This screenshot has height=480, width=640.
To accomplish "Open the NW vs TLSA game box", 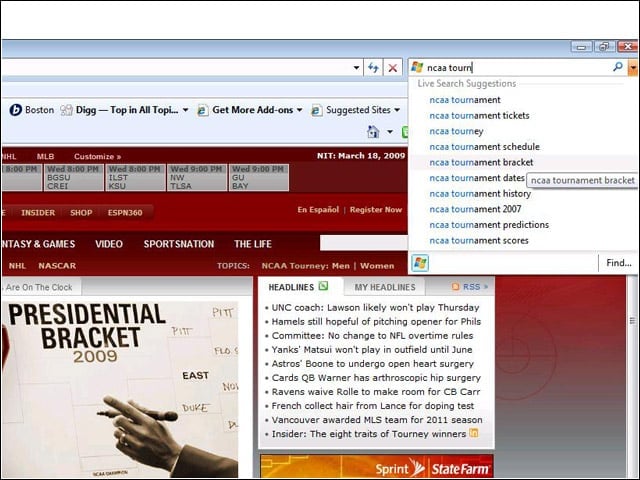I will pos(197,177).
